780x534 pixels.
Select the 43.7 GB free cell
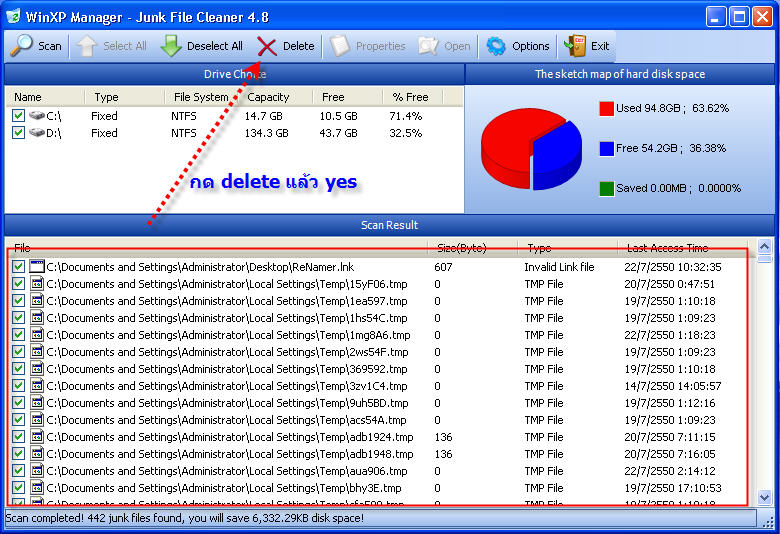[x=338, y=133]
